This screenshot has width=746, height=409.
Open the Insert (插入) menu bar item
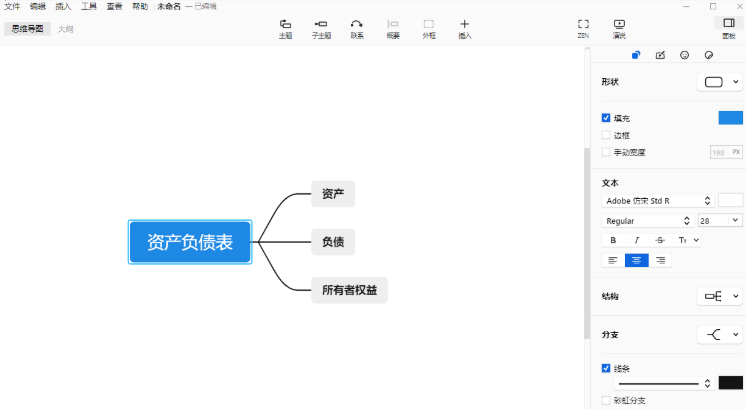point(63,6)
